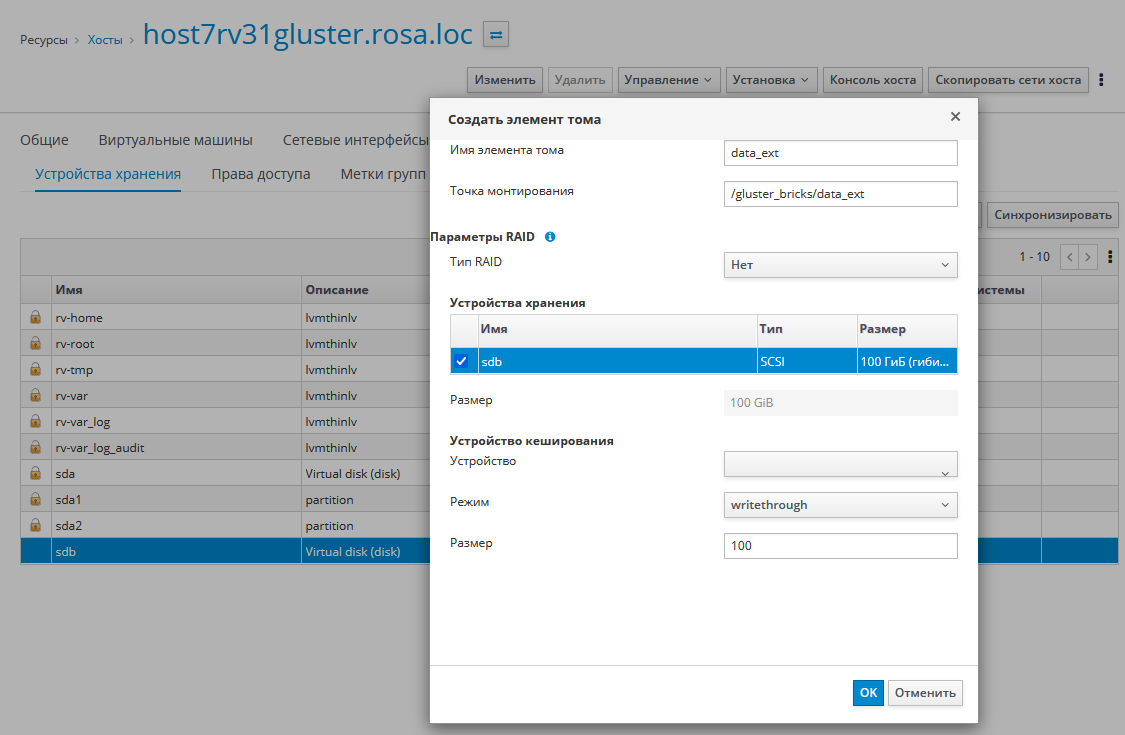Open the storage table kebab menu
This screenshot has width=1125, height=735.
coord(1110,257)
